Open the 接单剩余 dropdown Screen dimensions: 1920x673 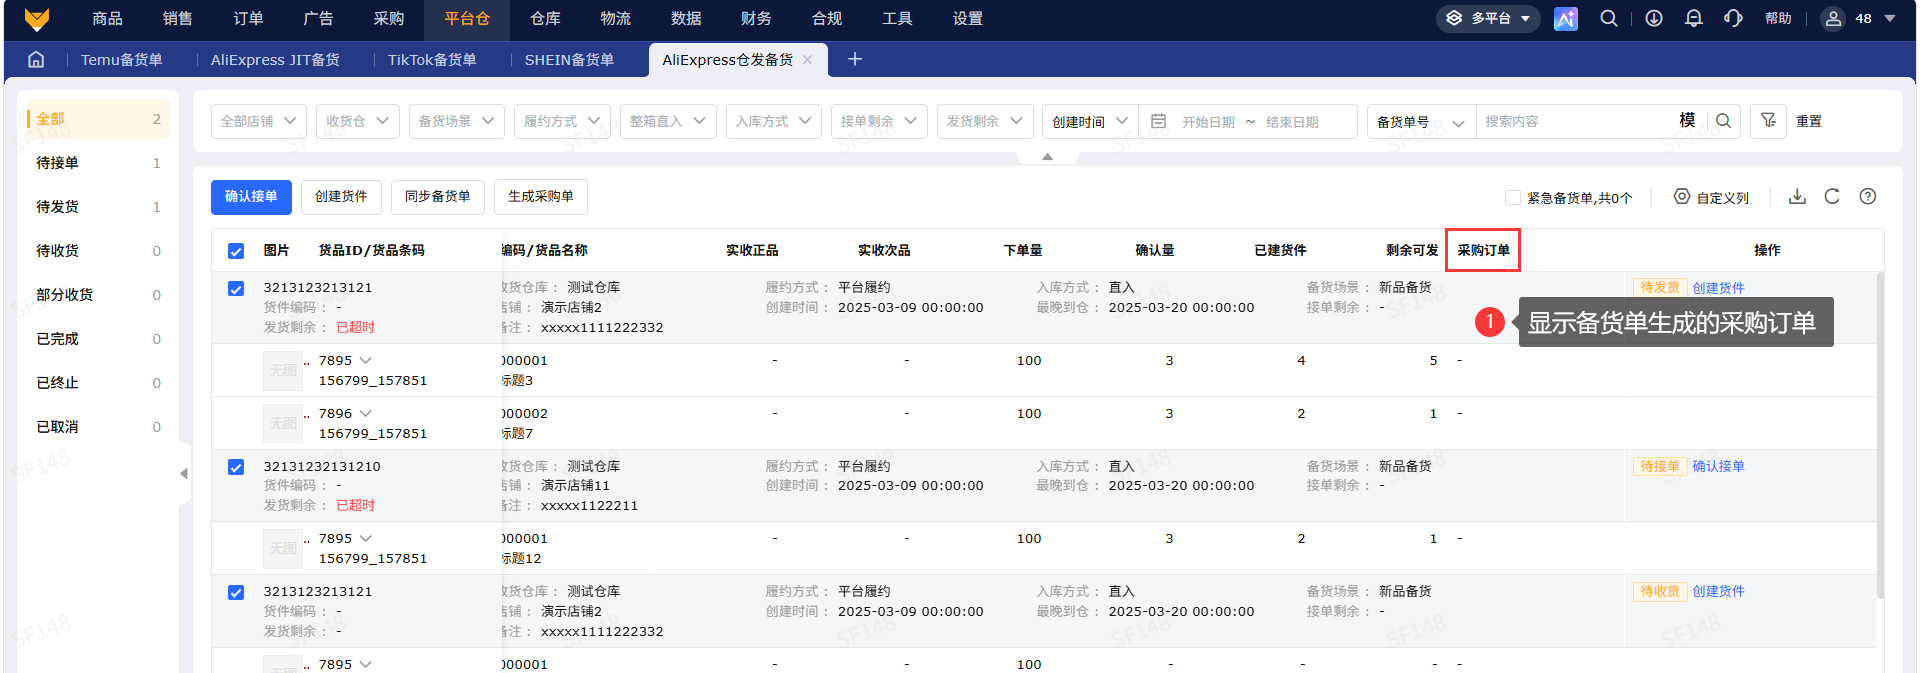(879, 121)
